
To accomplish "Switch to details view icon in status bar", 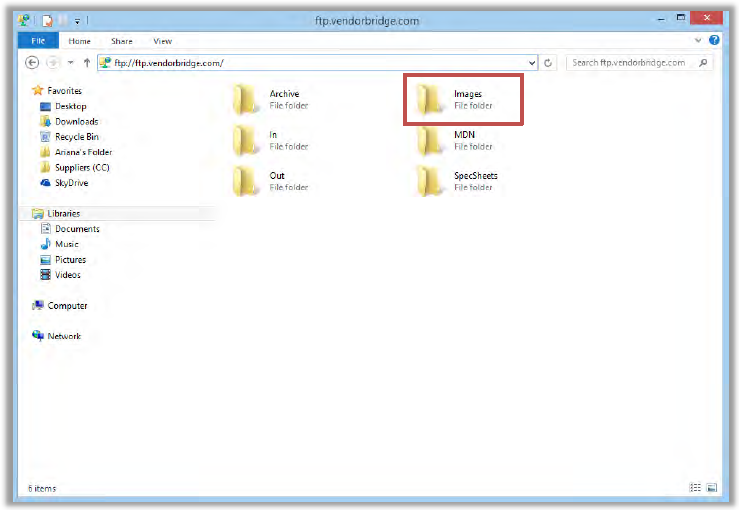I will click(x=695, y=487).
